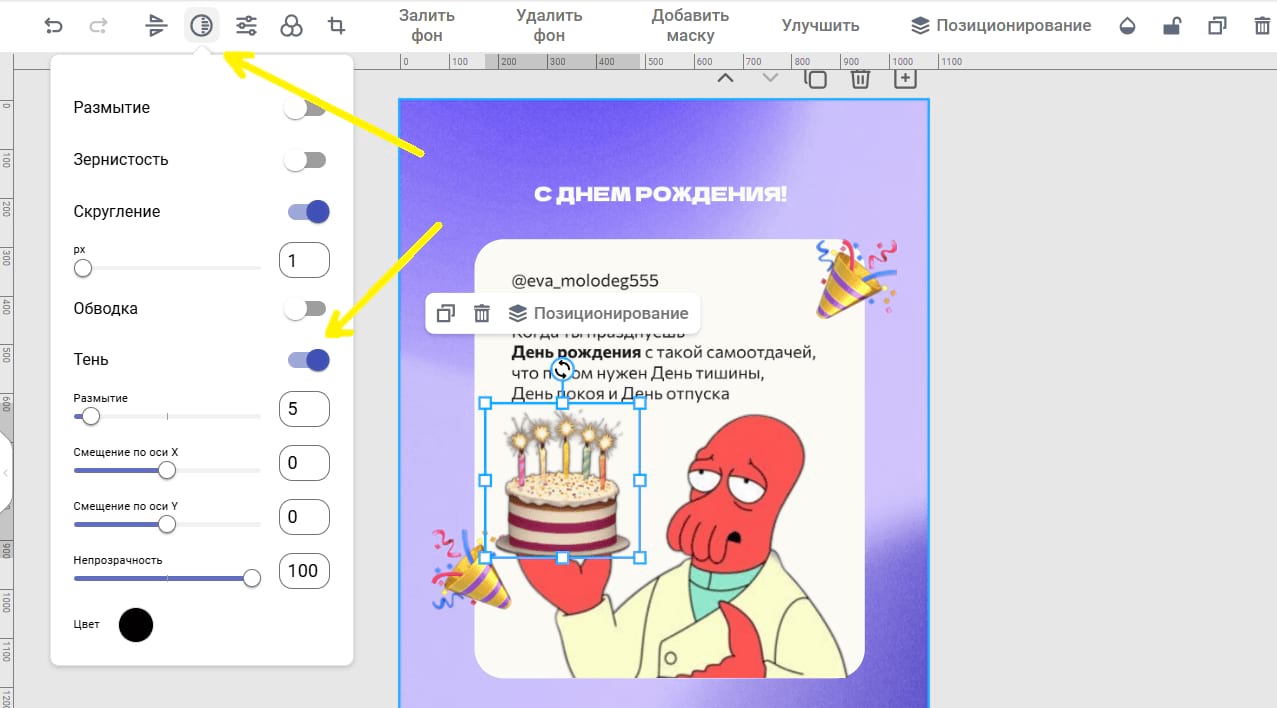This screenshot has width=1277, height=708.
Task: Open the adjustments sliders tool
Action: click(x=246, y=26)
